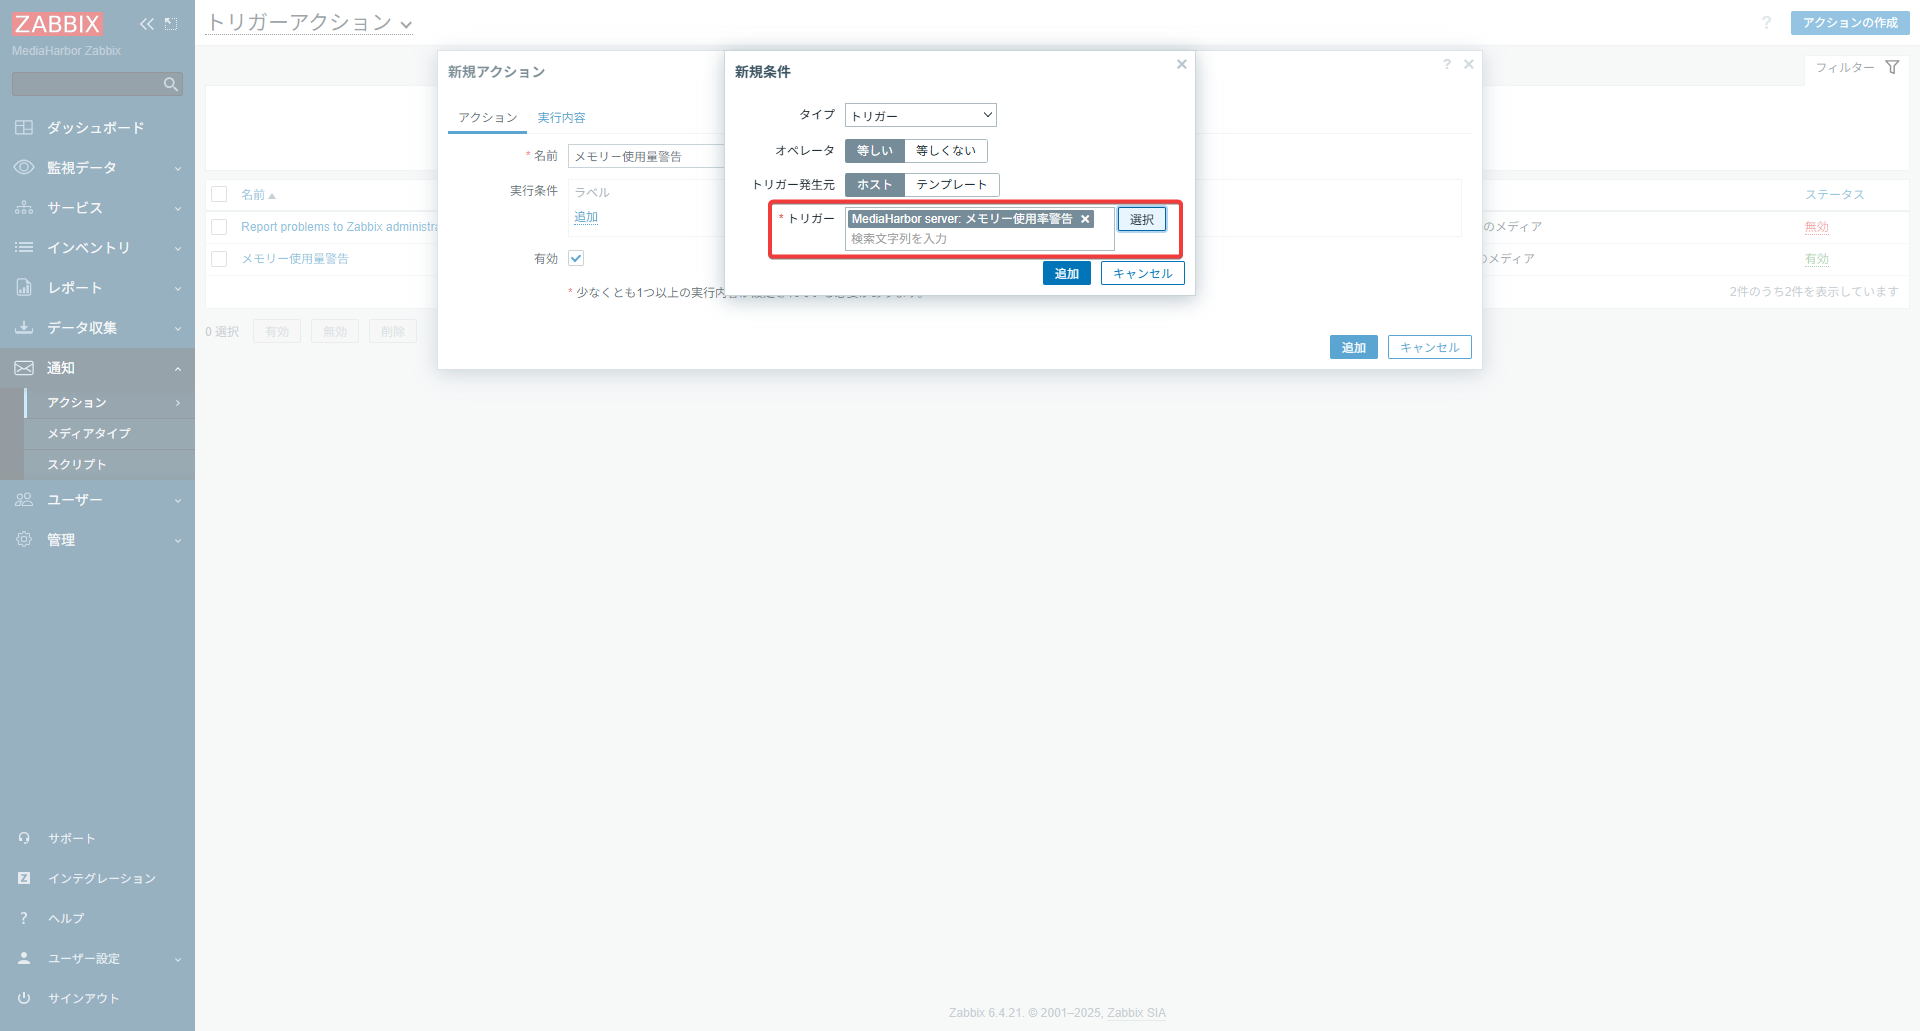Image resolution: width=1920 pixels, height=1031 pixels.
Task: Open メディアタイプ in the sidebar
Action: [89, 434]
